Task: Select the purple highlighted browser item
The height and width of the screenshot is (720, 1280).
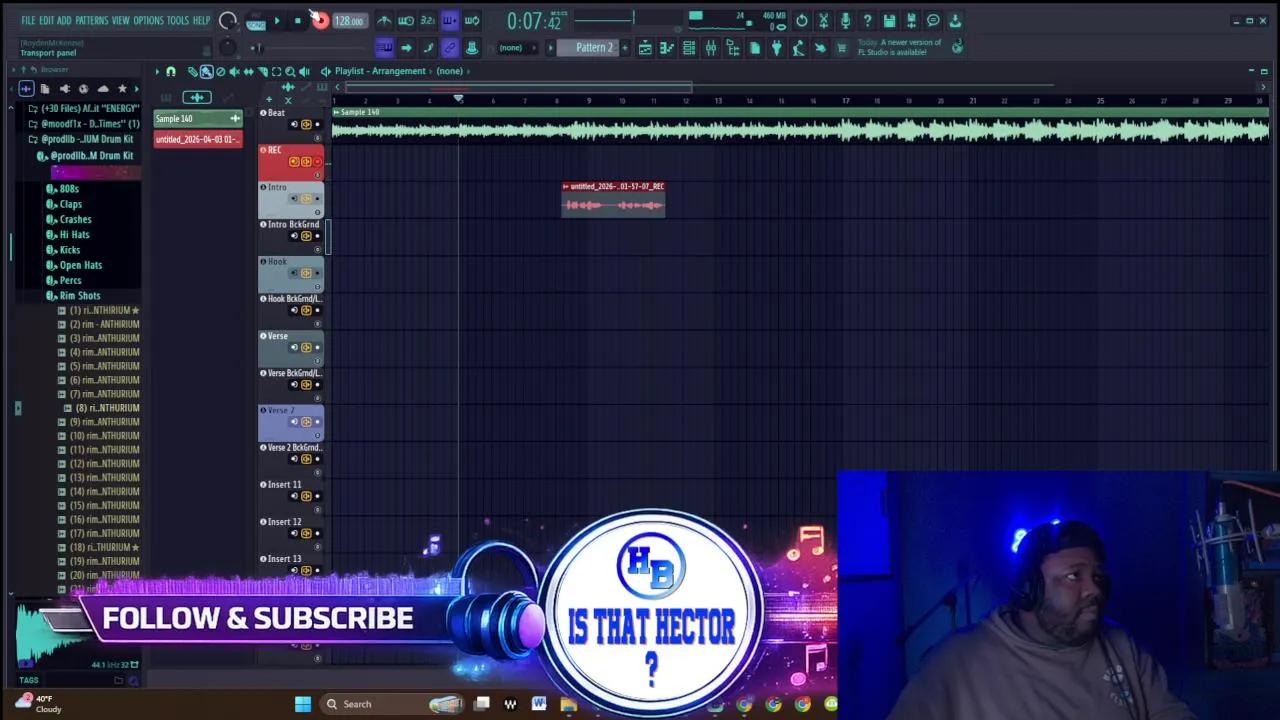Action: tap(95, 173)
